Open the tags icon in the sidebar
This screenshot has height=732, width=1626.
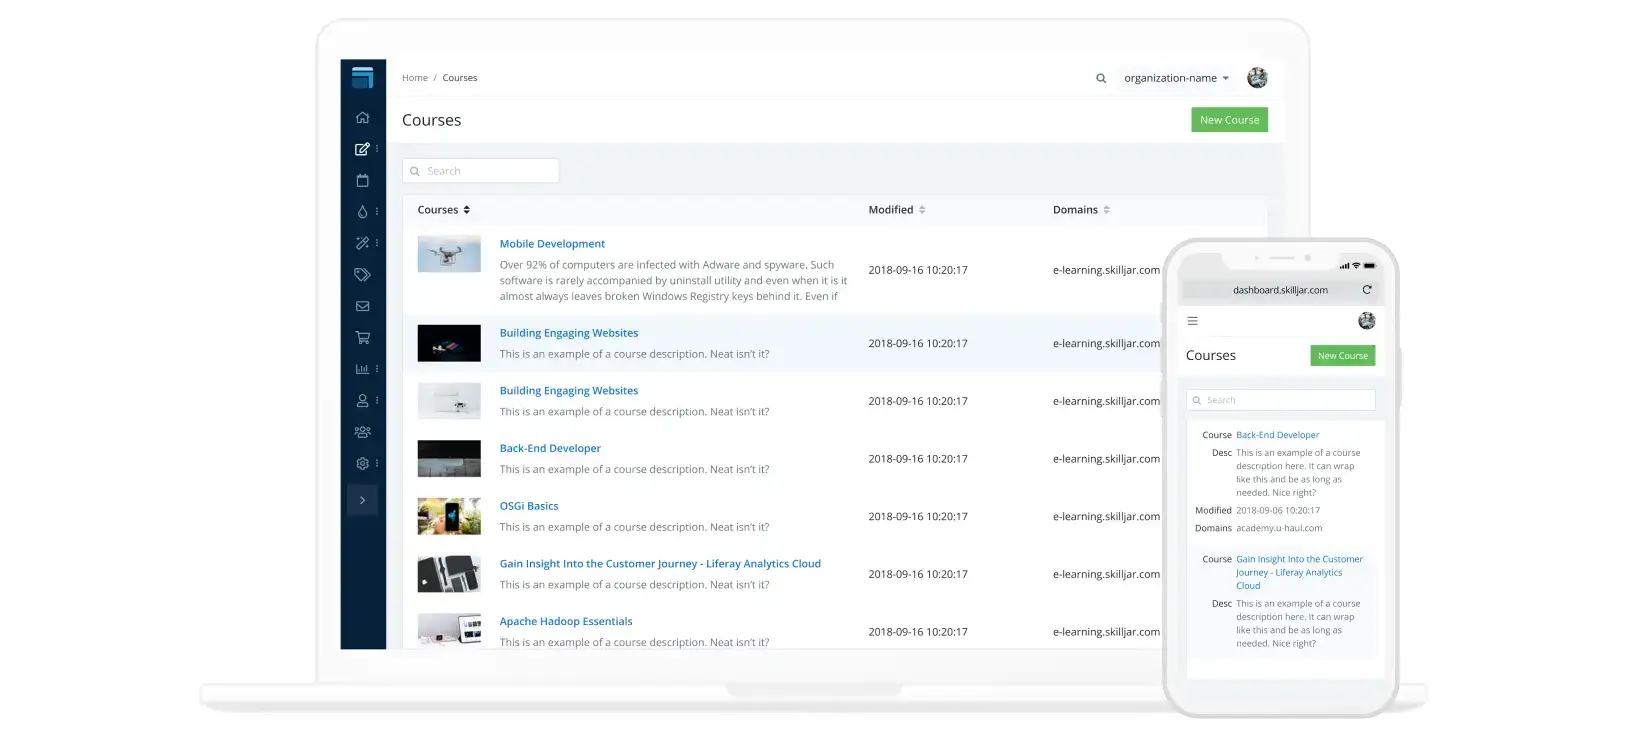pyautogui.click(x=362, y=274)
